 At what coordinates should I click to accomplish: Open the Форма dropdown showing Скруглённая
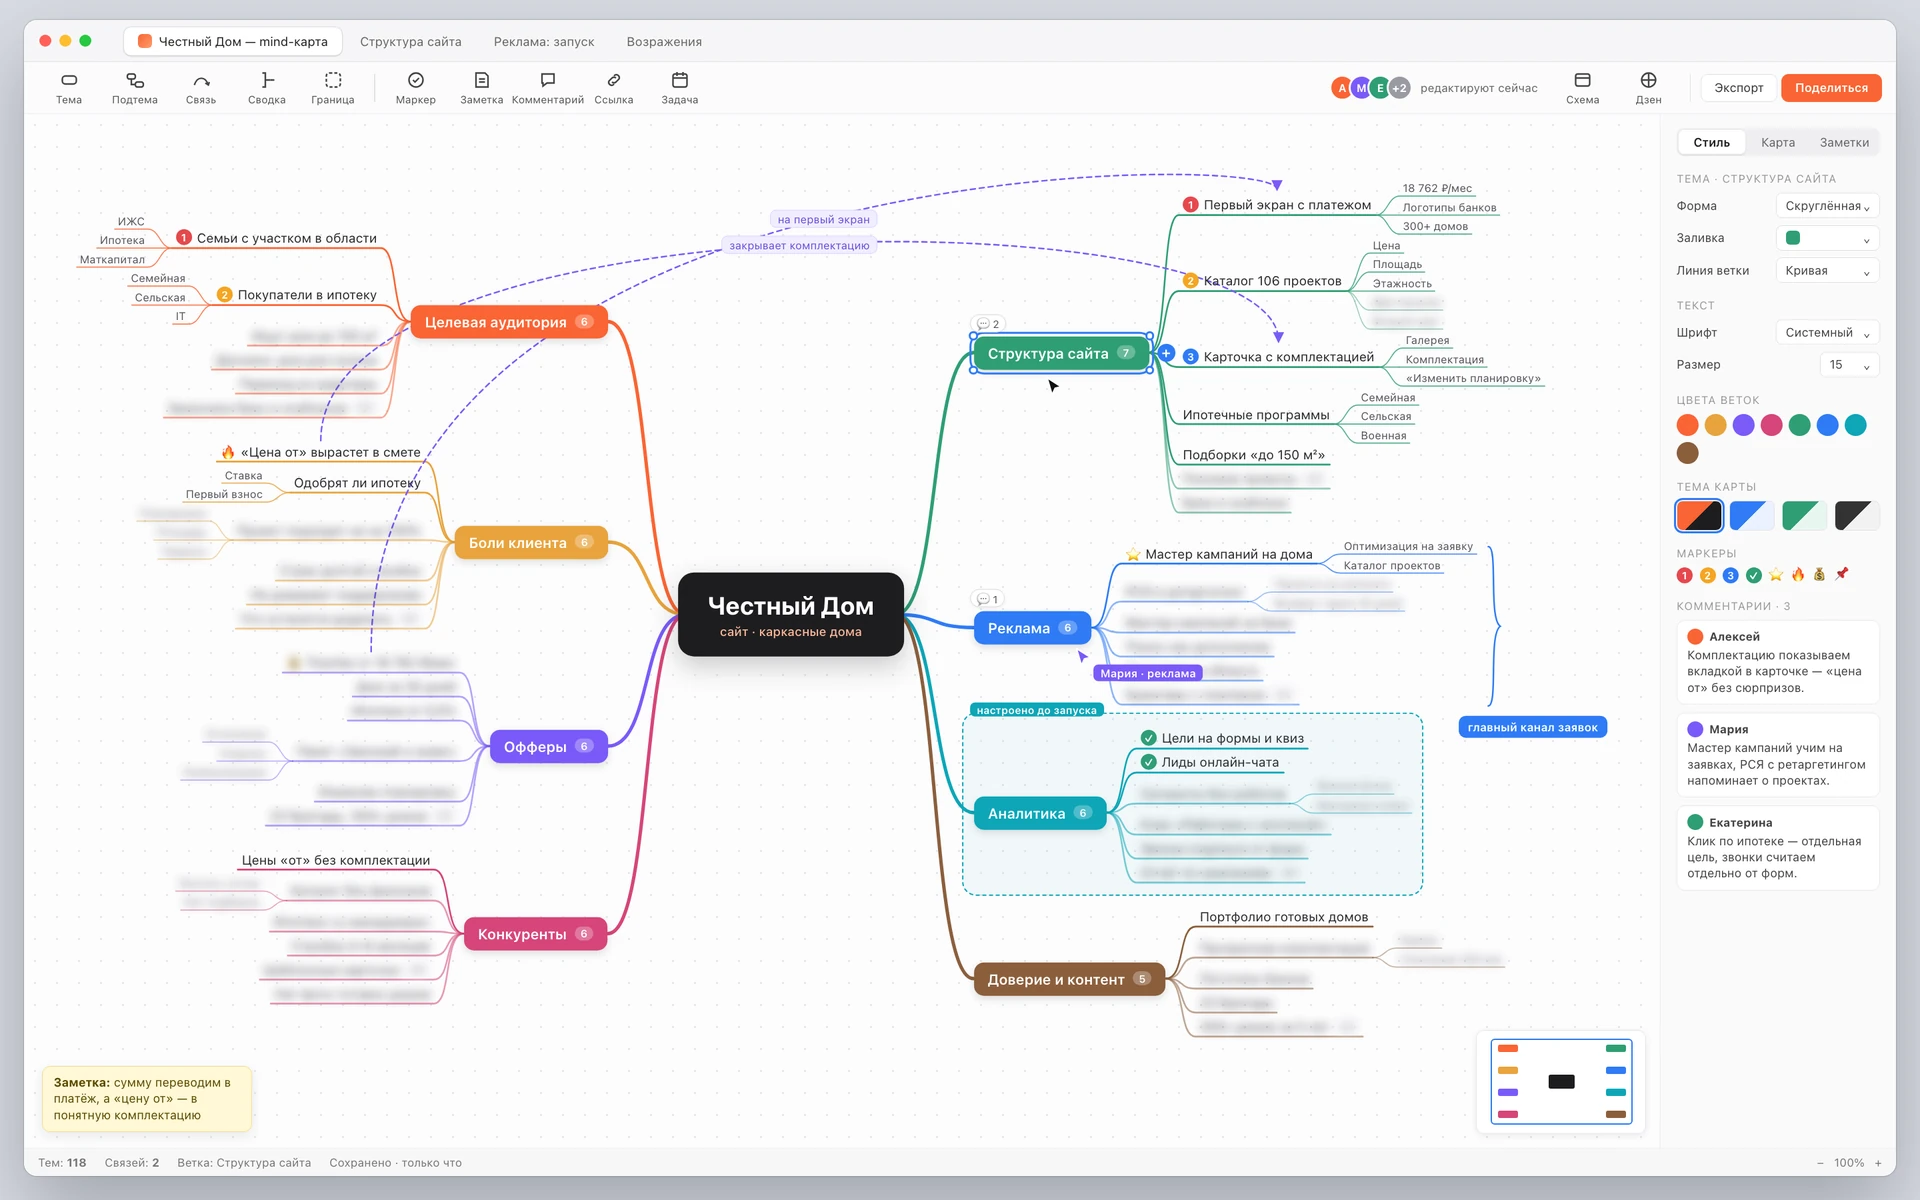pyautogui.click(x=1827, y=206)
